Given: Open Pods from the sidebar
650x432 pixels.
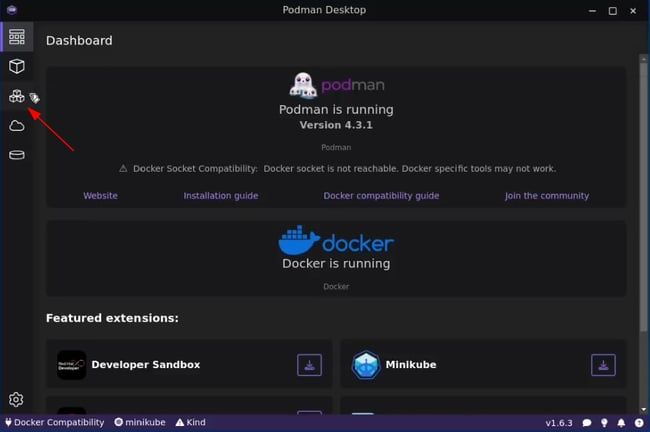Looking at the screenshot, I should click(16, 96).
